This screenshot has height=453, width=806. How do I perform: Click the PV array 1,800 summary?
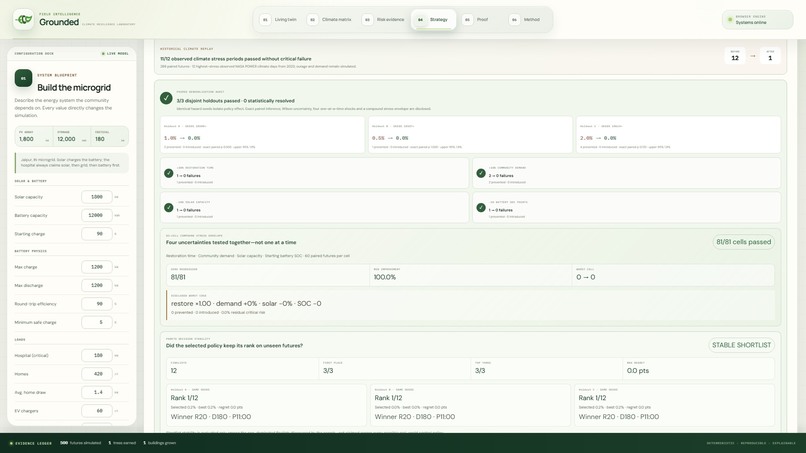tap(34, 136)
